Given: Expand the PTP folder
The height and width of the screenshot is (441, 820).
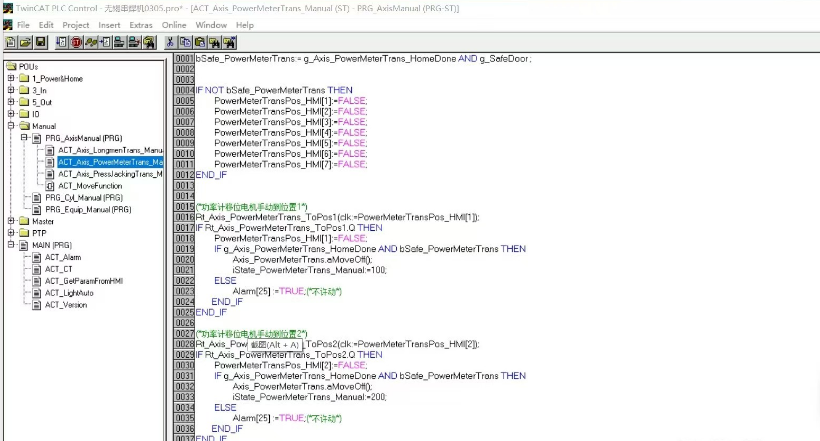Looking at the screenshot, I should click(11, 233).
